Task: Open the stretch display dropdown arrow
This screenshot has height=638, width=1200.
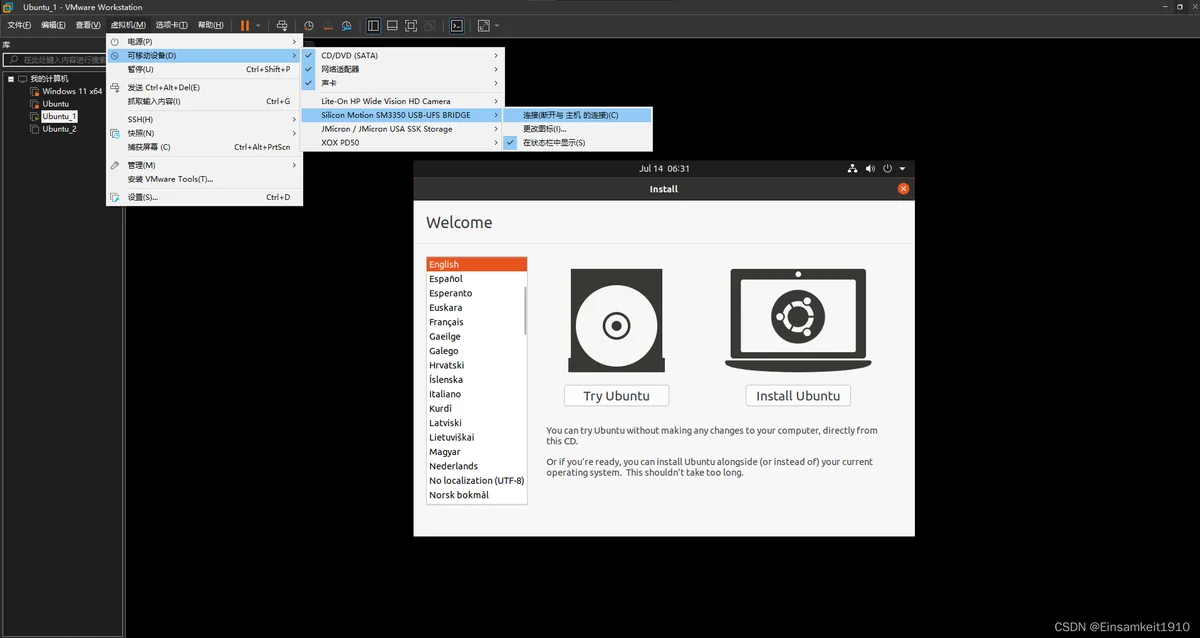Action: click(497, 25)
